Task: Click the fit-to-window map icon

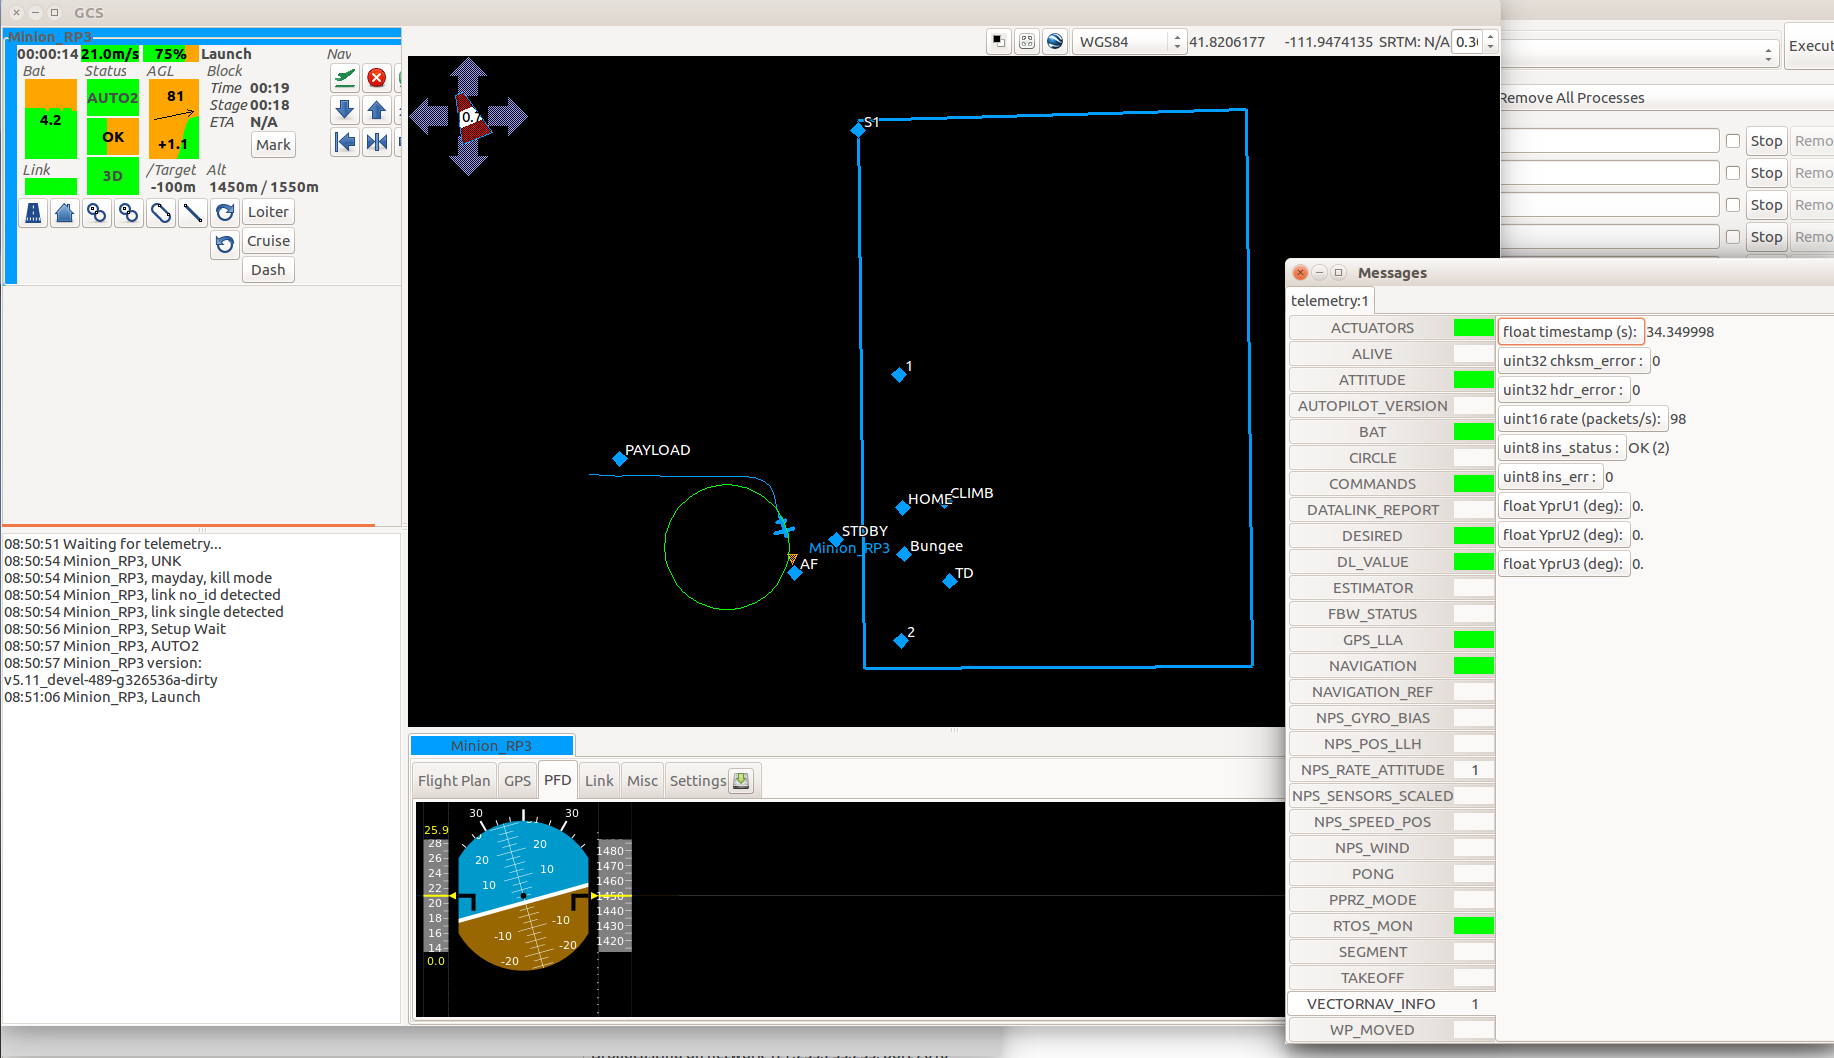Action: pyautogui.click(x=1027, y=41)
